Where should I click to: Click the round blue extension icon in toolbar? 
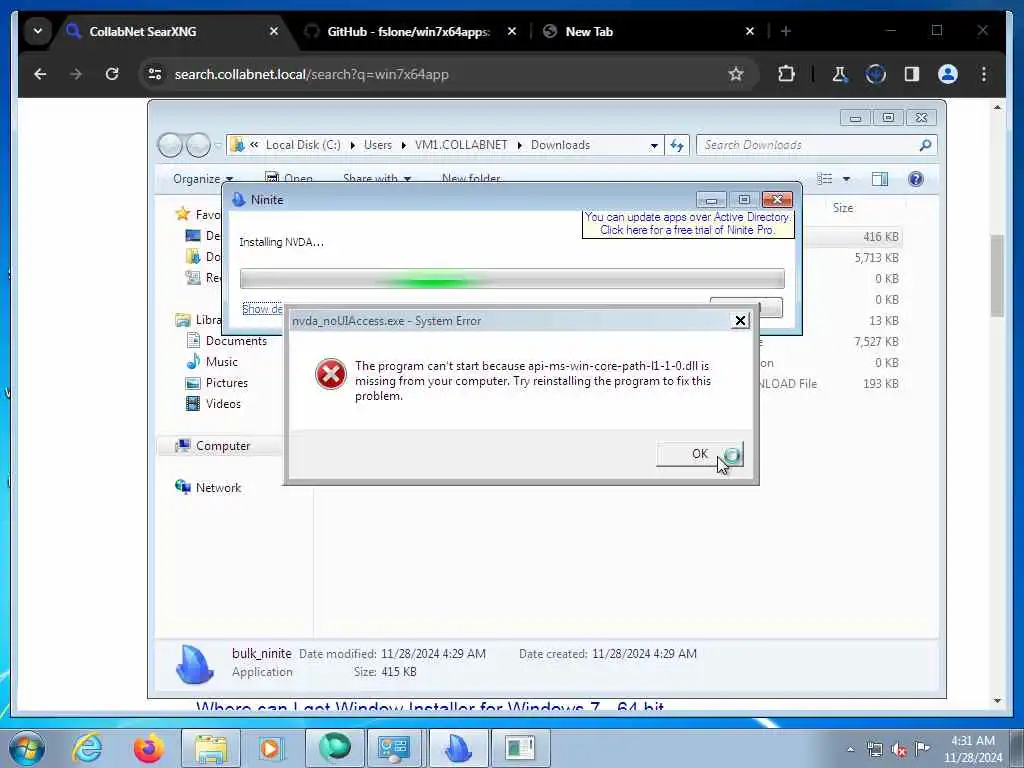[876, 74]
